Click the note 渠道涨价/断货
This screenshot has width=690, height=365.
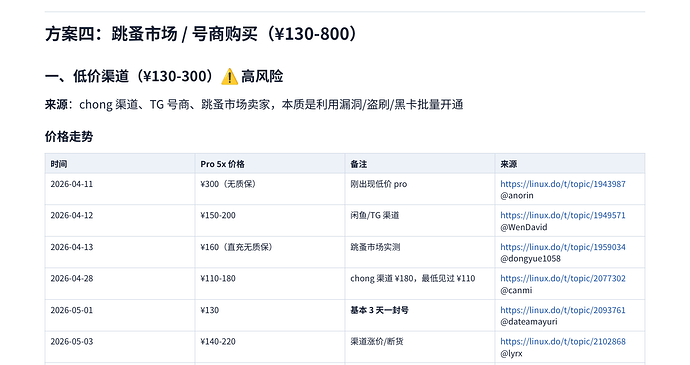[377, 341]
